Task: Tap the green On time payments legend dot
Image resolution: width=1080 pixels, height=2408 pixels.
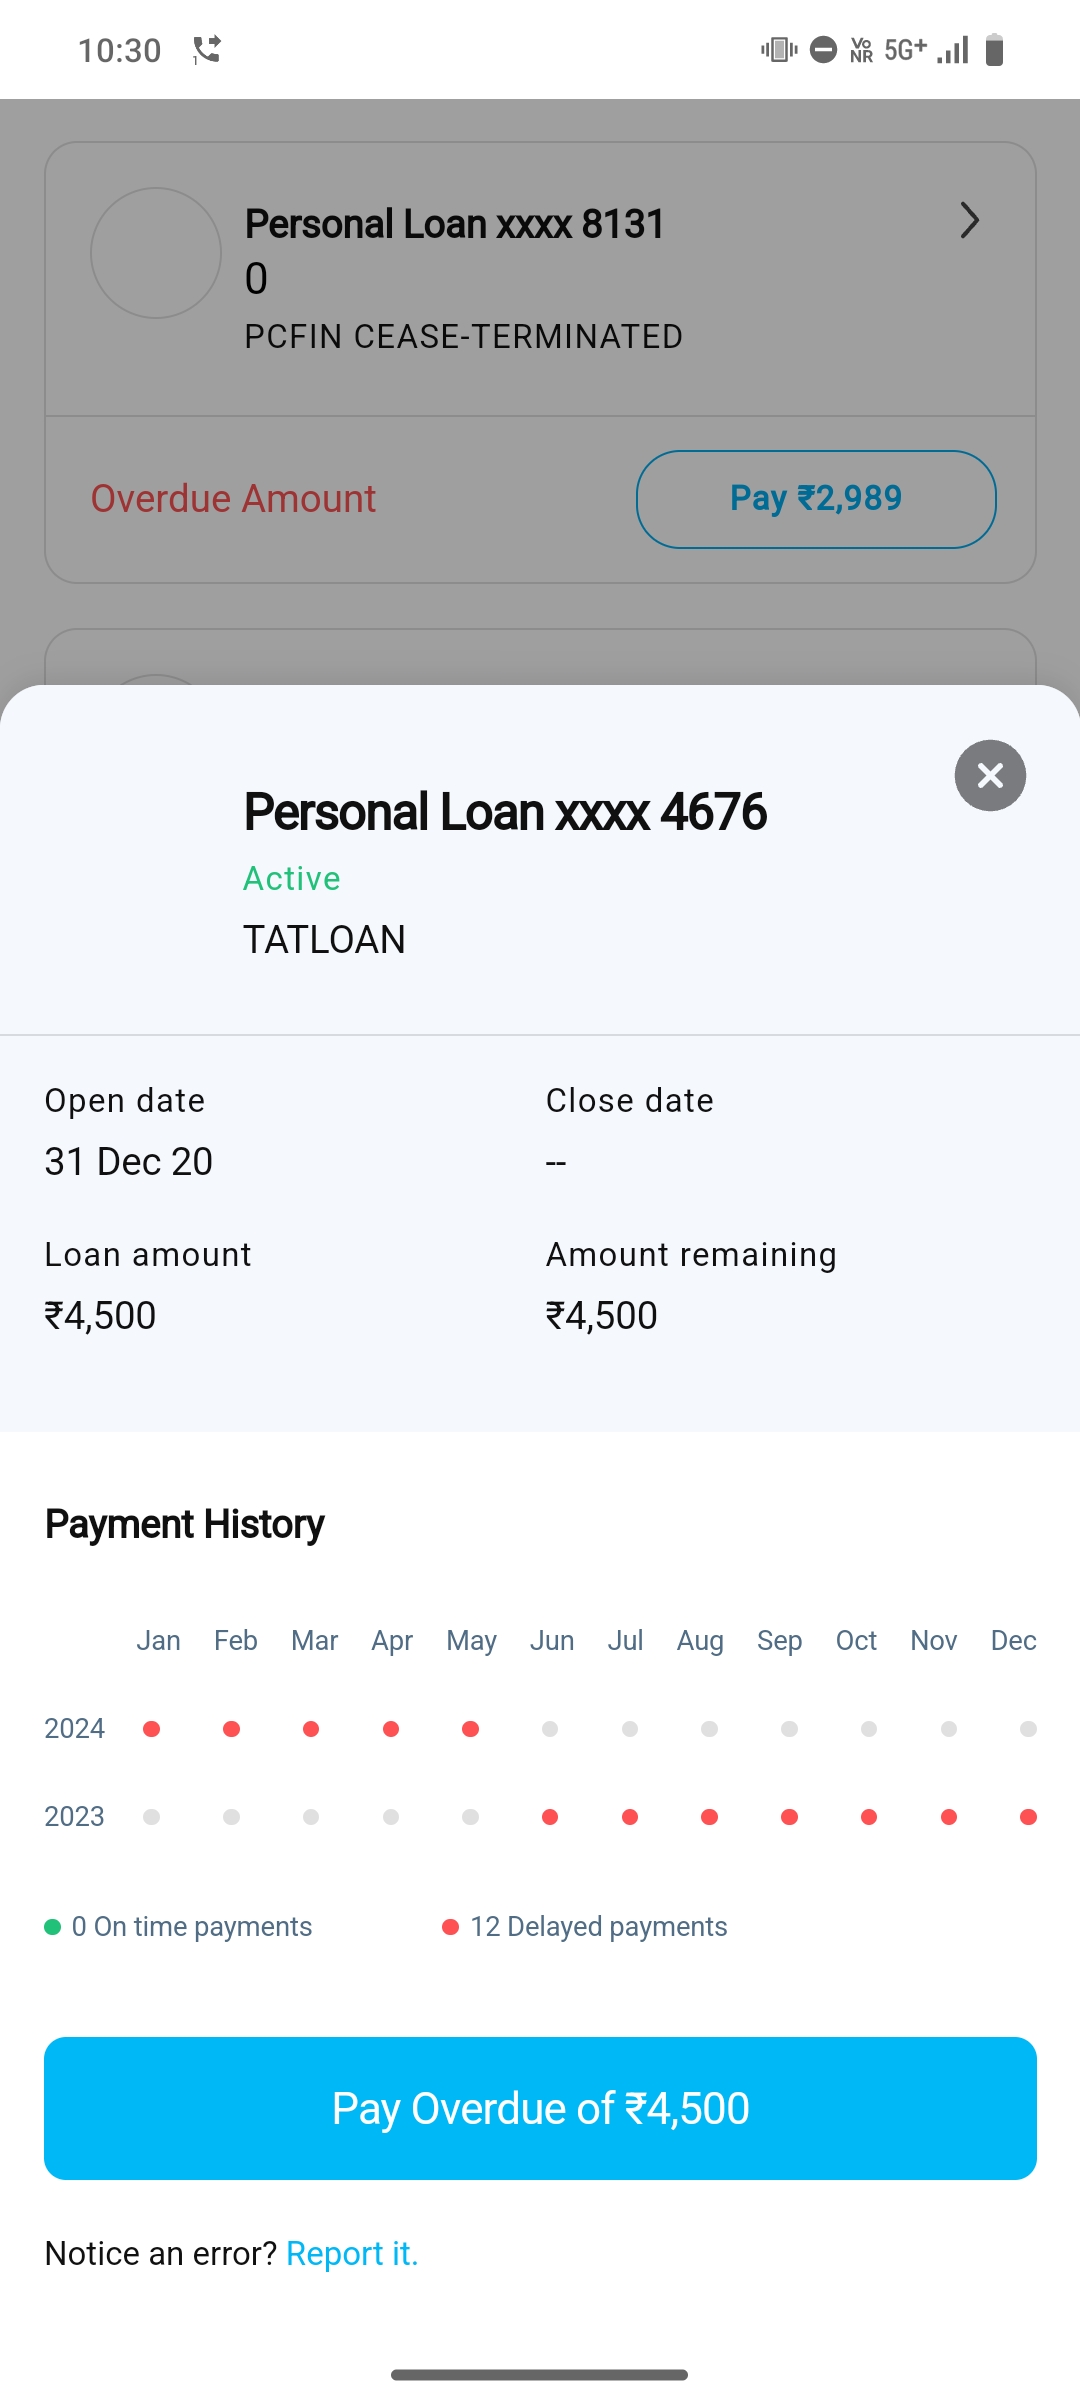Action: click(x=53, y=1927)
